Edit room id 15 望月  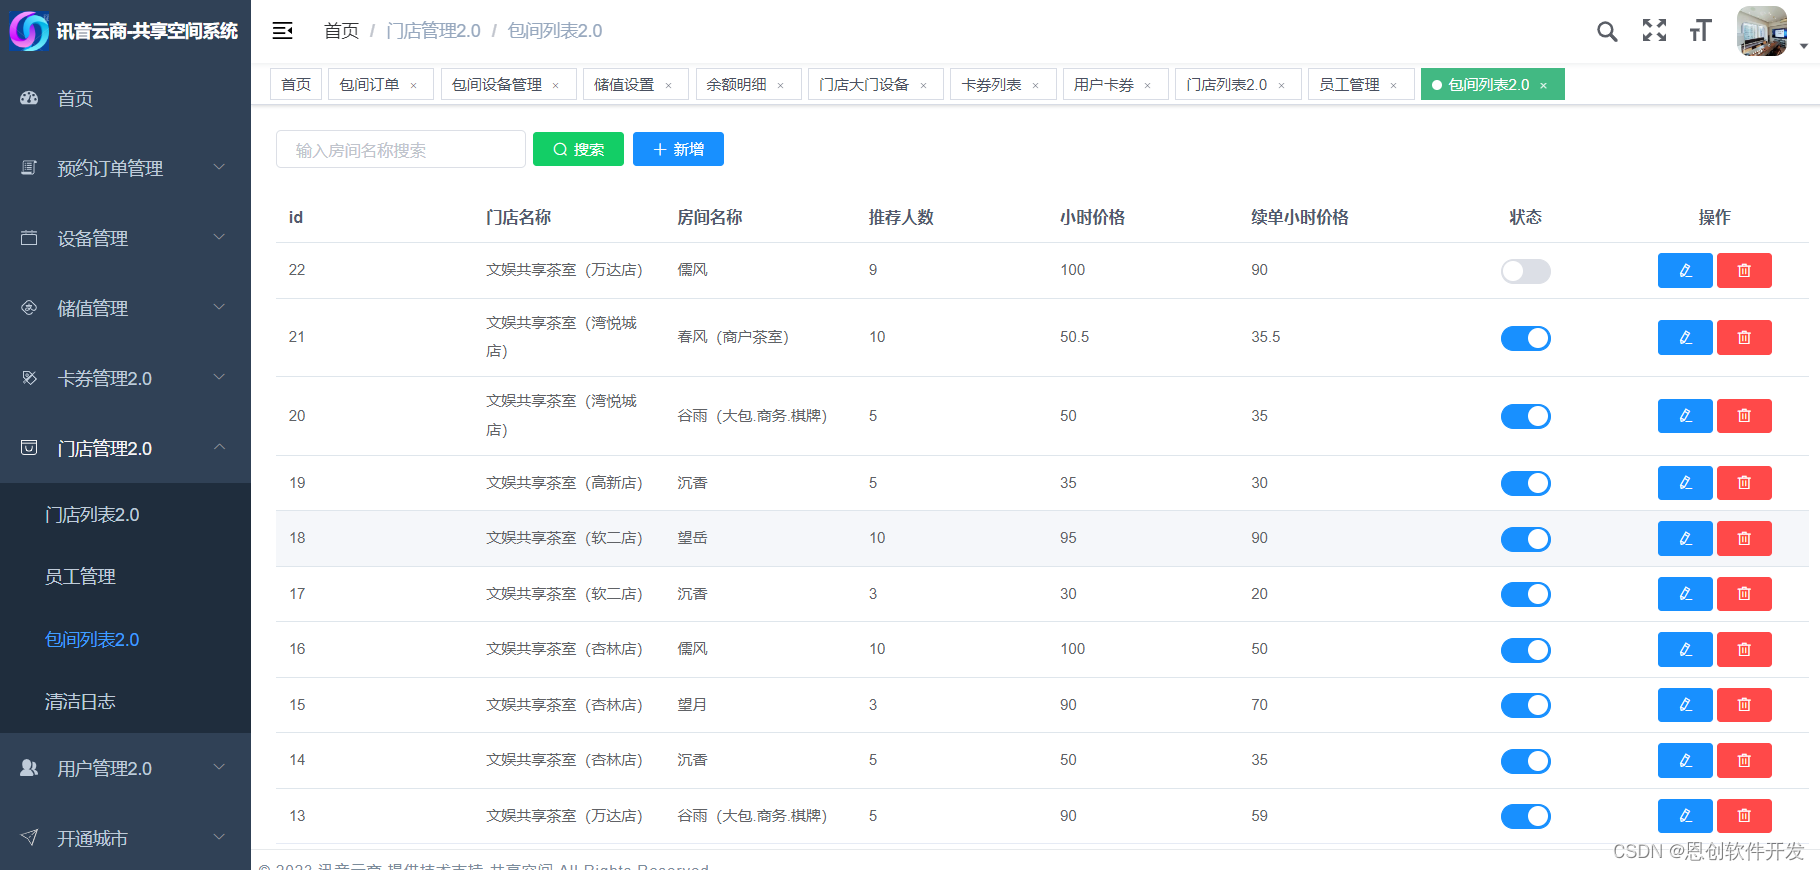click(1685, 705)
